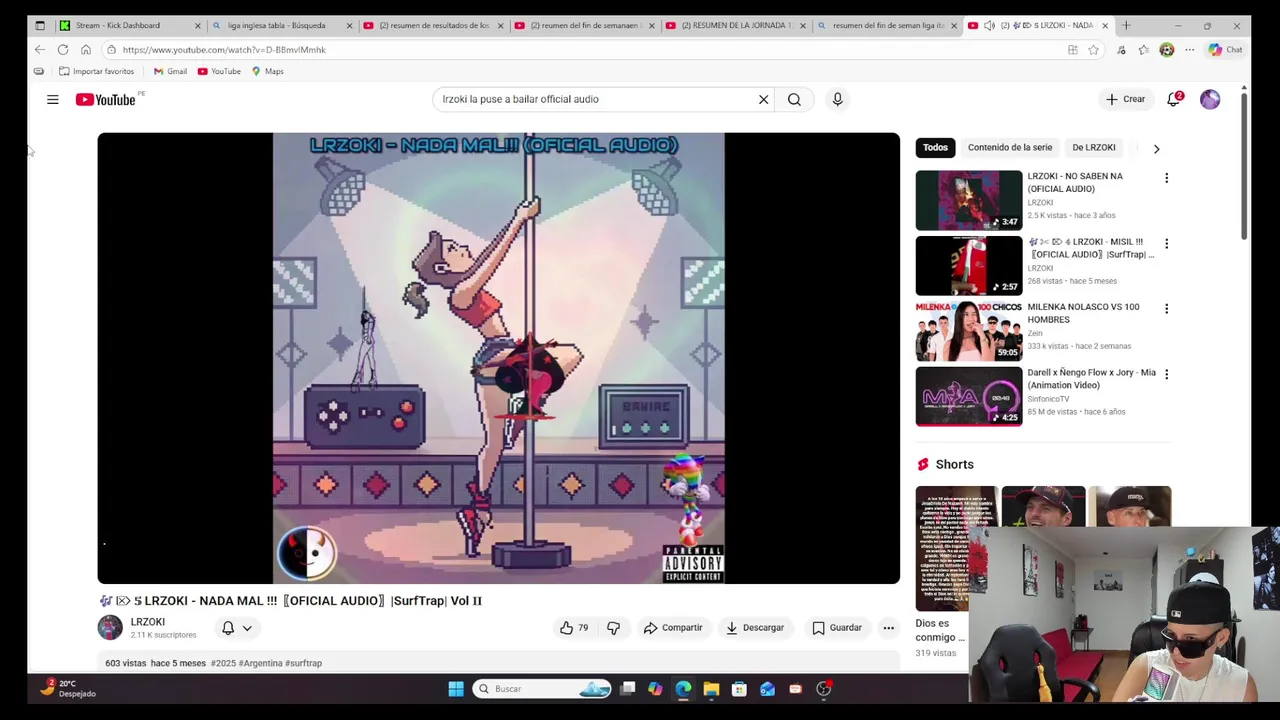Screen dimensions: 1280x720
Task: Open options for LRZOKI - NO SABEN NA video
Action: pos(1166,178)
